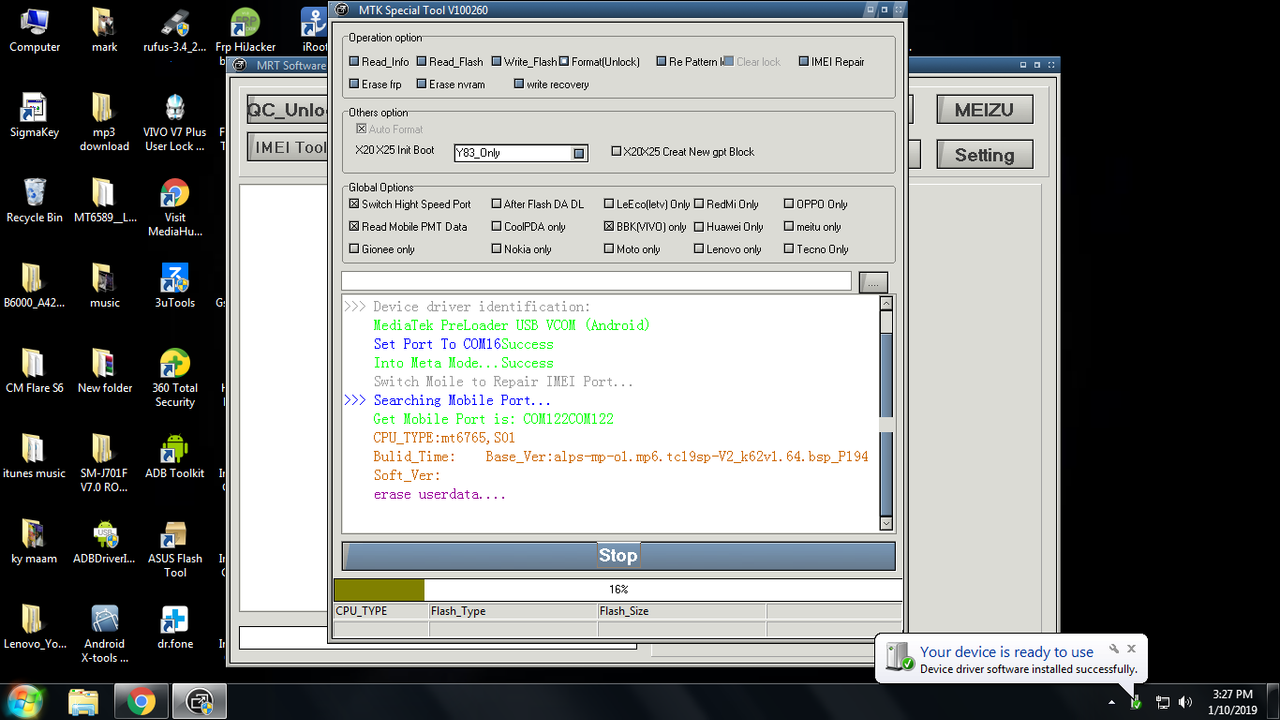Click the taskbar clock 3:27 PM

(1232, 701)
